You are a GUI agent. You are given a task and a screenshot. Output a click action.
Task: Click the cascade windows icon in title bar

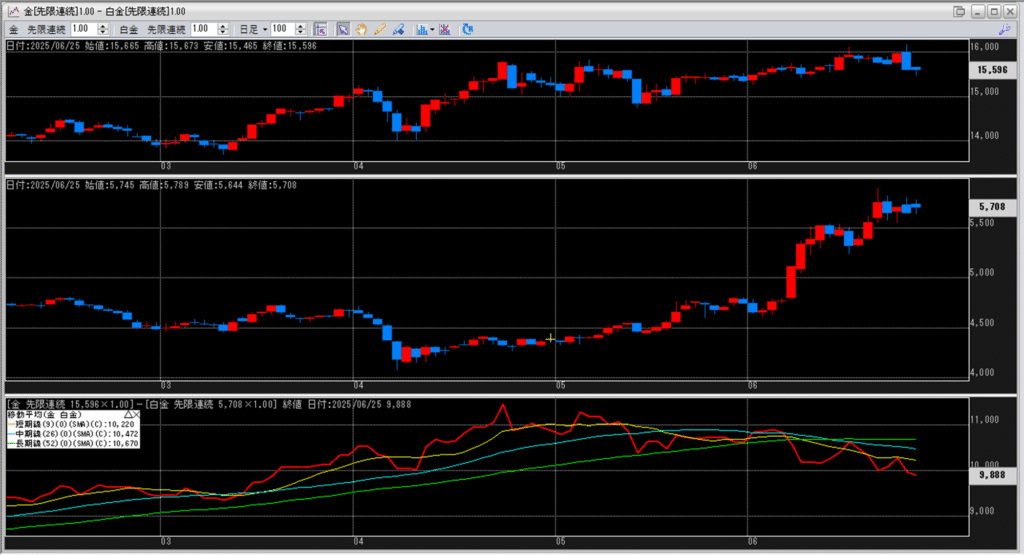pos(959,10)
